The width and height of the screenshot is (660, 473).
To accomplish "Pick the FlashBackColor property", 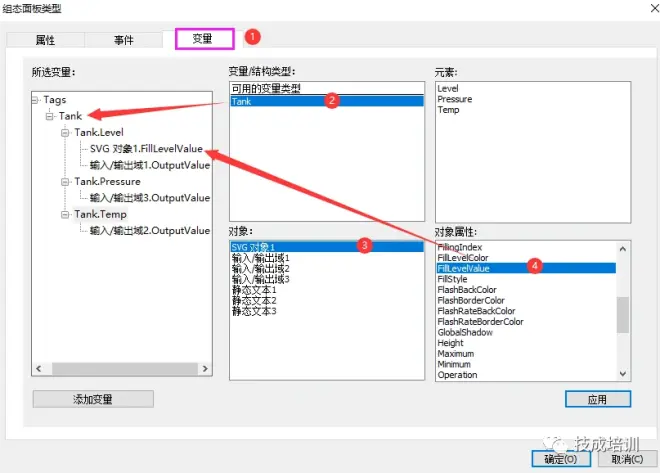I will [467, 290].
